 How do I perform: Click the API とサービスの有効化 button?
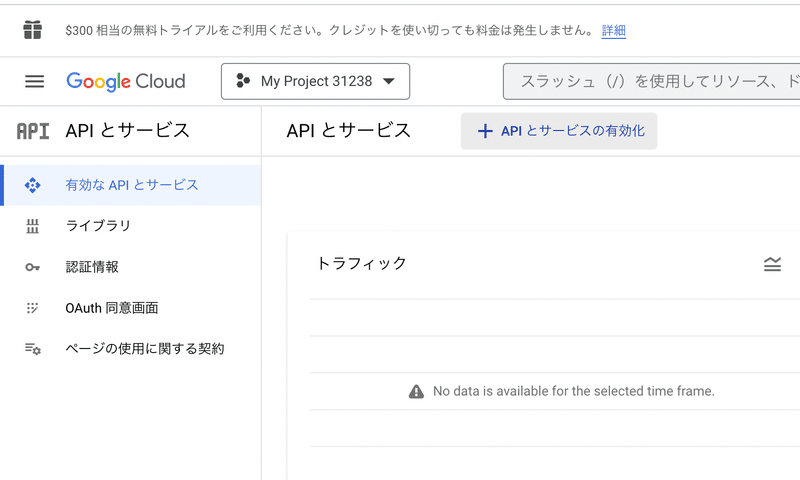pyautogui.click(x=559, y=131)
